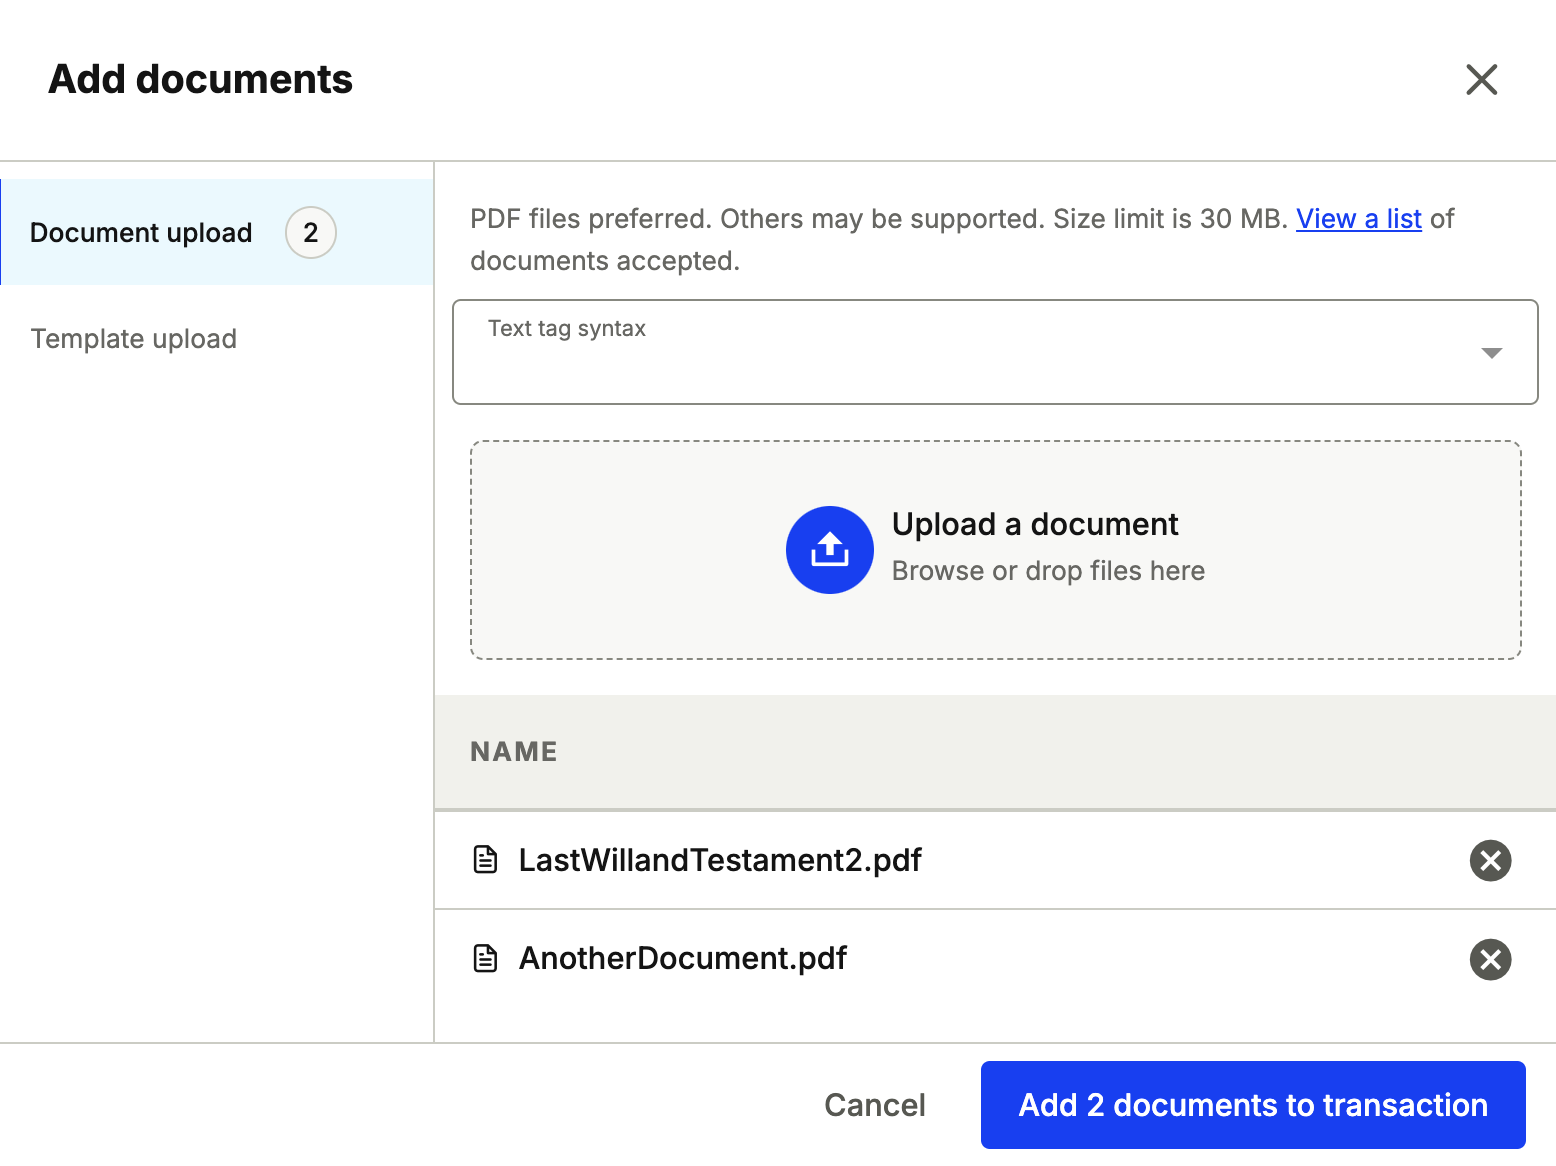Select the LastWillandTestament2.pdf file name
The height and width of the screenshot is (1166, 1556).
[x=719, y=860]
